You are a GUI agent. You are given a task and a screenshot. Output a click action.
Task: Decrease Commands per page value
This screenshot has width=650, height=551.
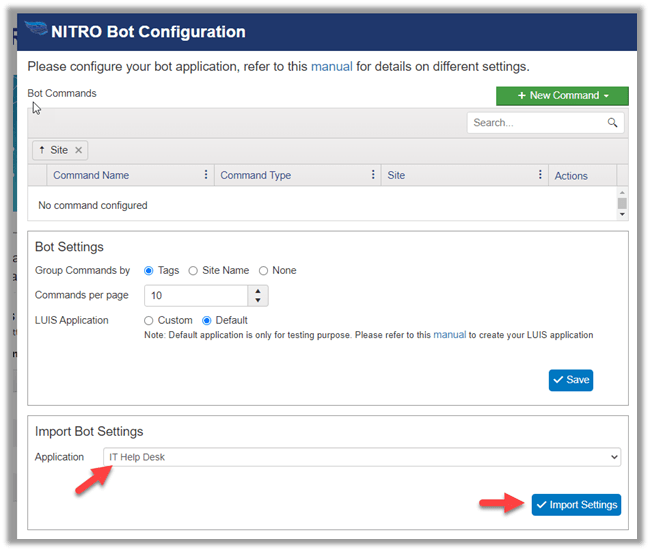(x=258, y=300)
